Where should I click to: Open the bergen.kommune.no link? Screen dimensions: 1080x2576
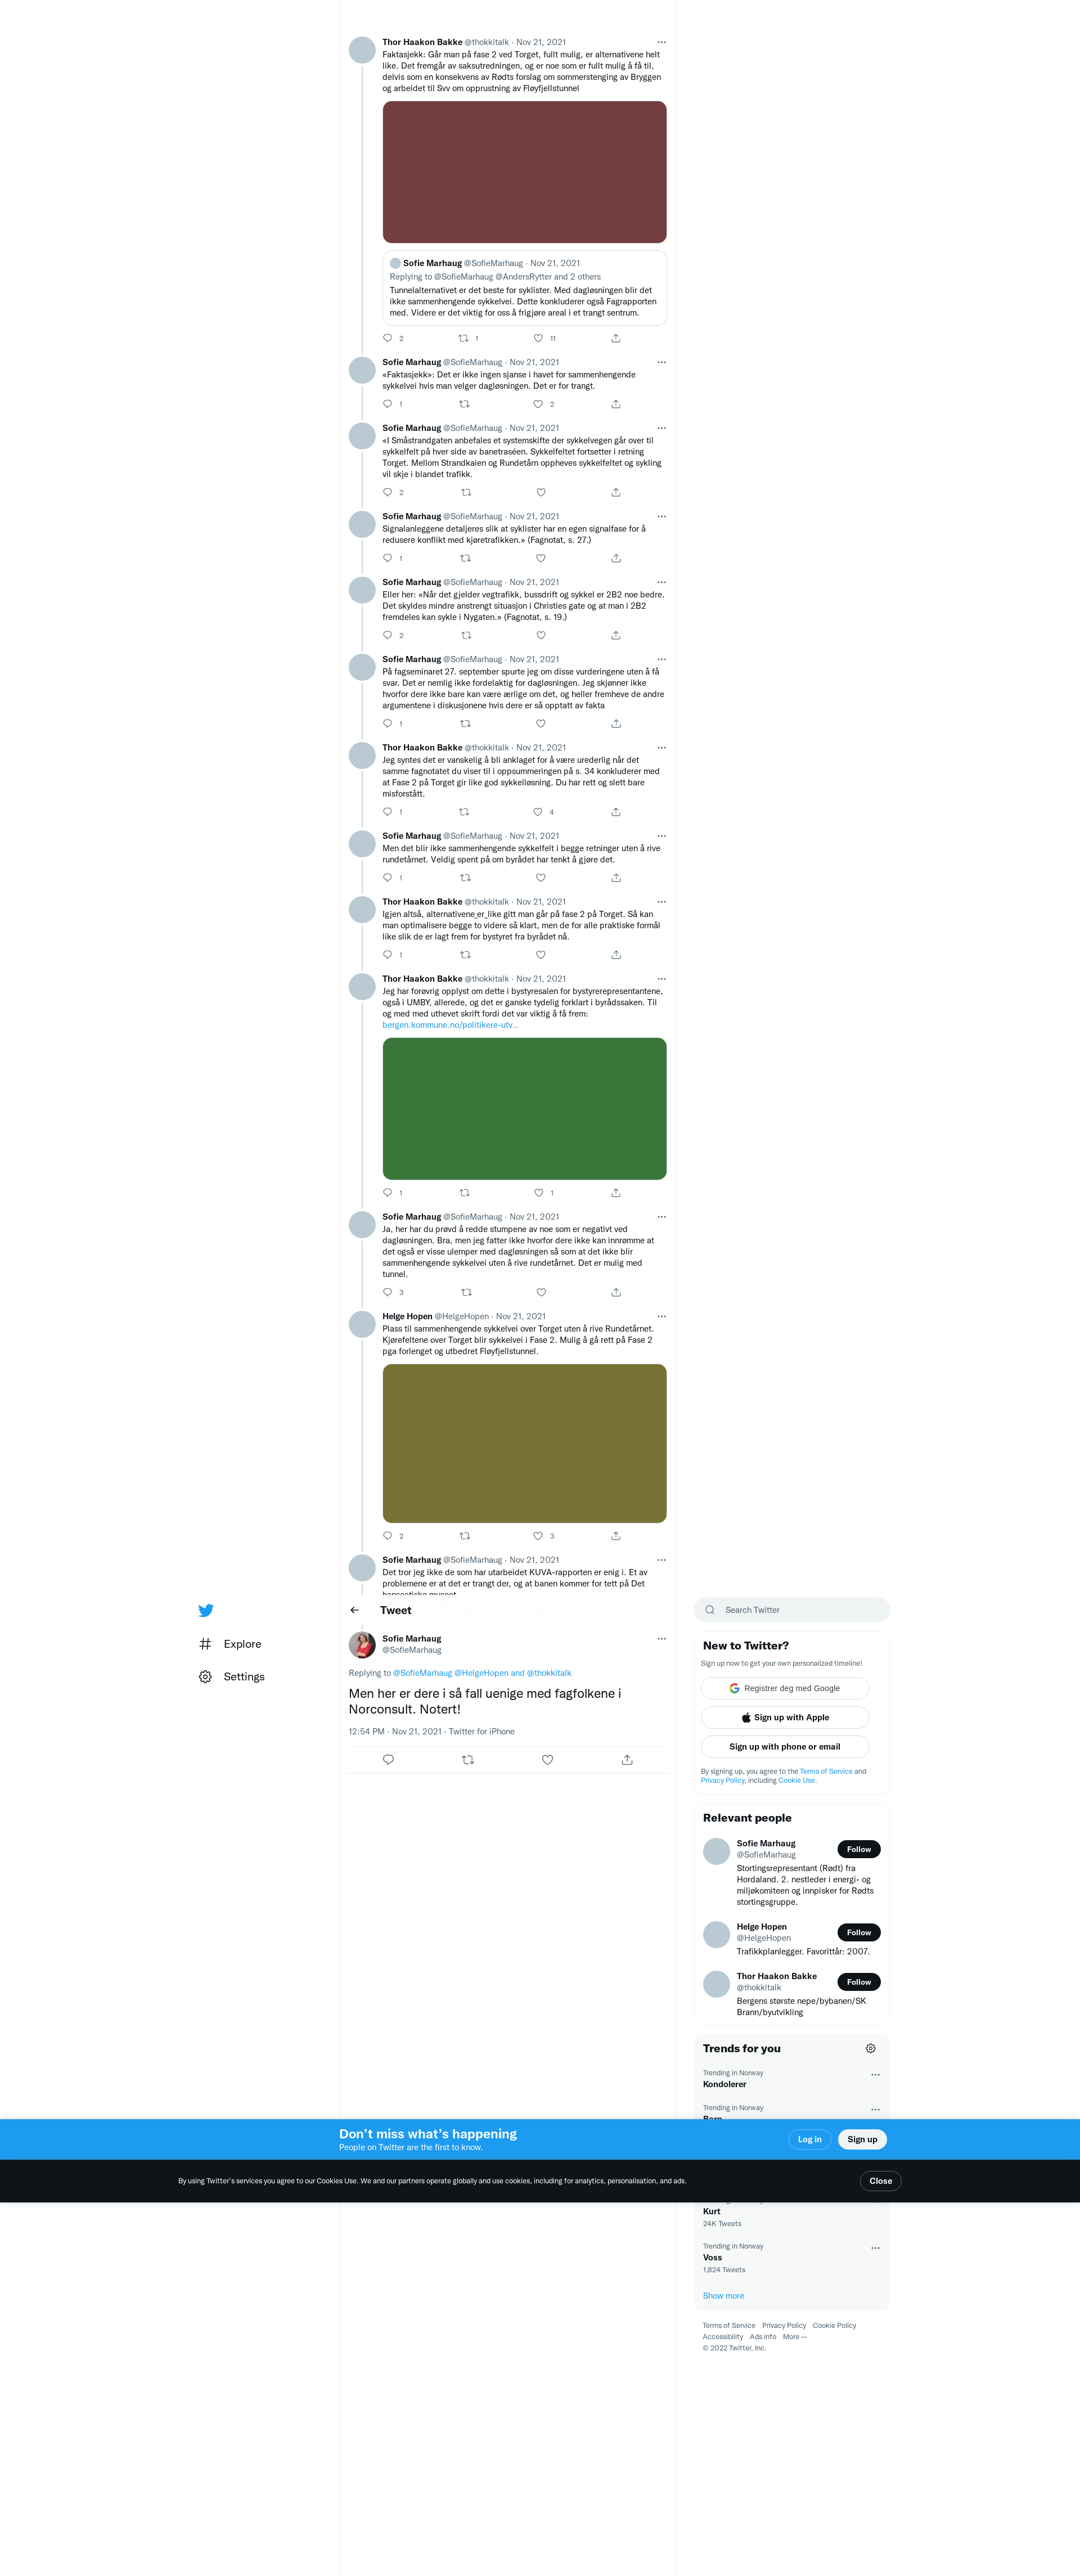[450, 1025]
